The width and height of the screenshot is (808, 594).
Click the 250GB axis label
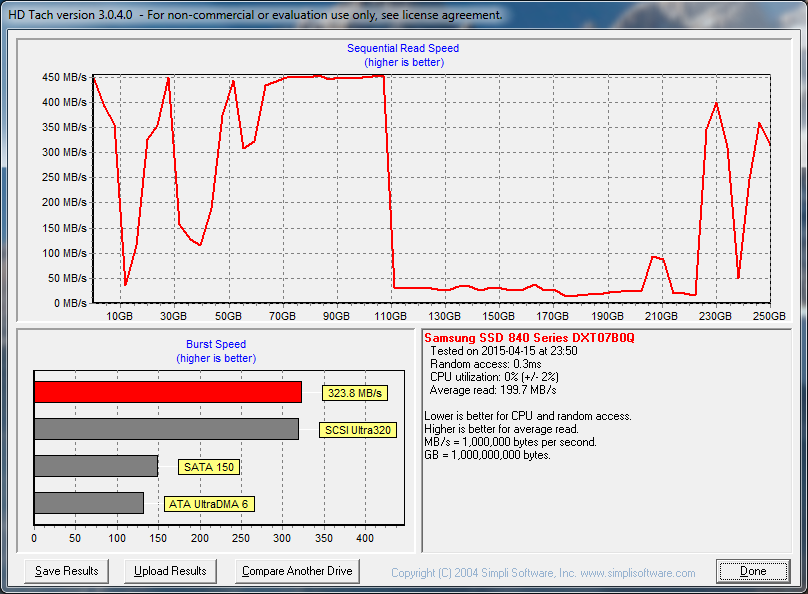pyautogui.click(x=769, y=316)
